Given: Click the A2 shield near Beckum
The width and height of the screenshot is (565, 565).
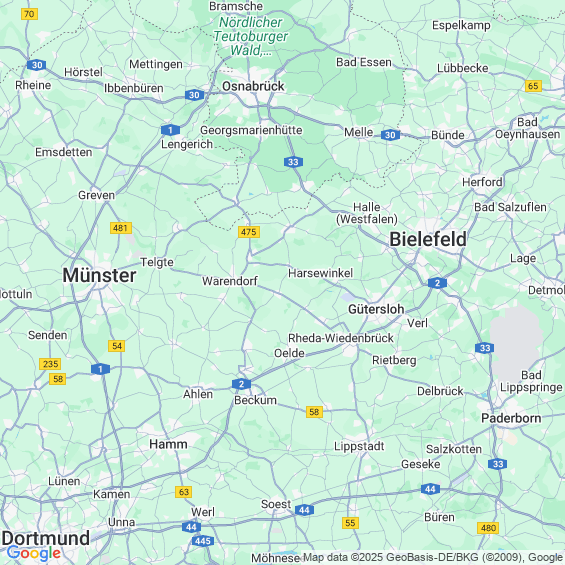Looking at the screenshot, I should [x=241, y=384].
